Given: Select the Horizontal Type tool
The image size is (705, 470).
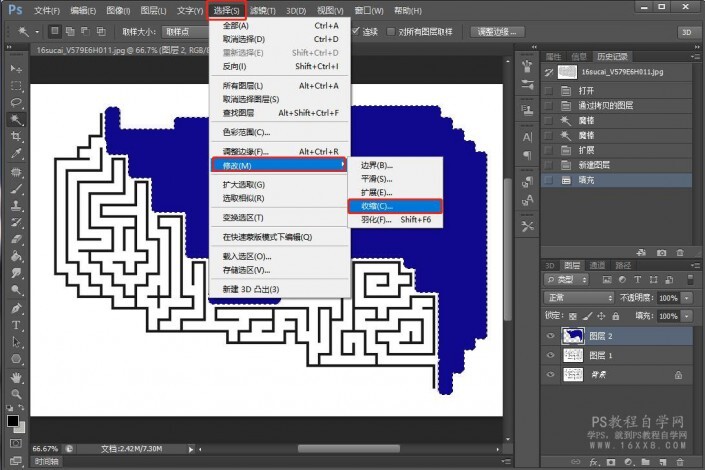Looking at the screenshot, I should (x=16, y=326).
